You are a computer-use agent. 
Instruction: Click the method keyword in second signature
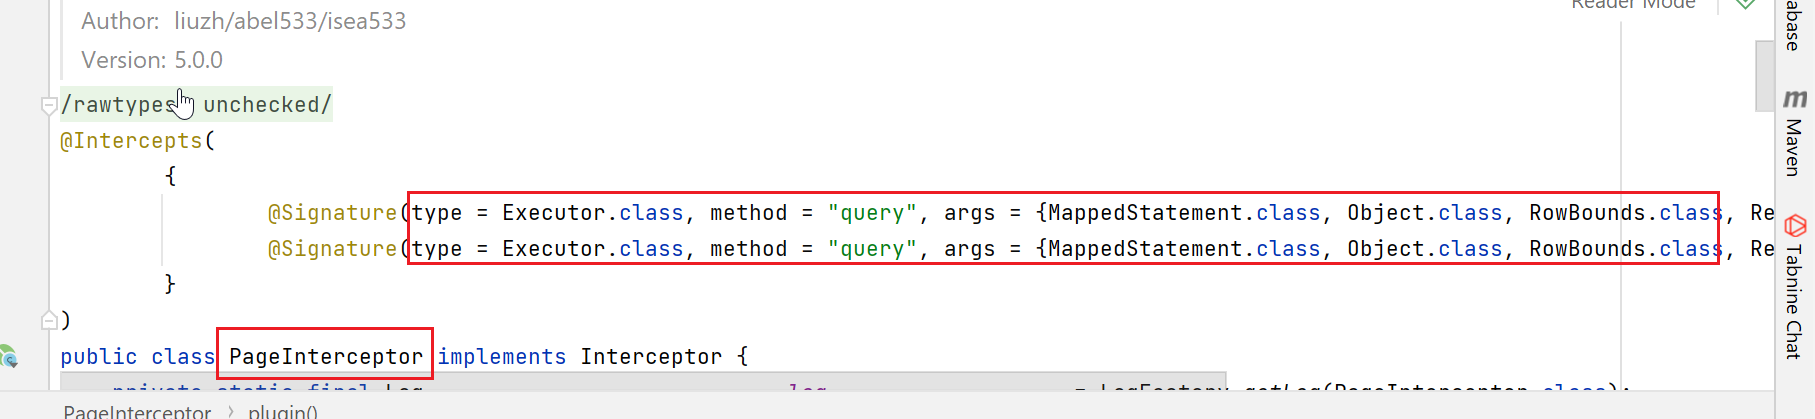tap(749, 249)
